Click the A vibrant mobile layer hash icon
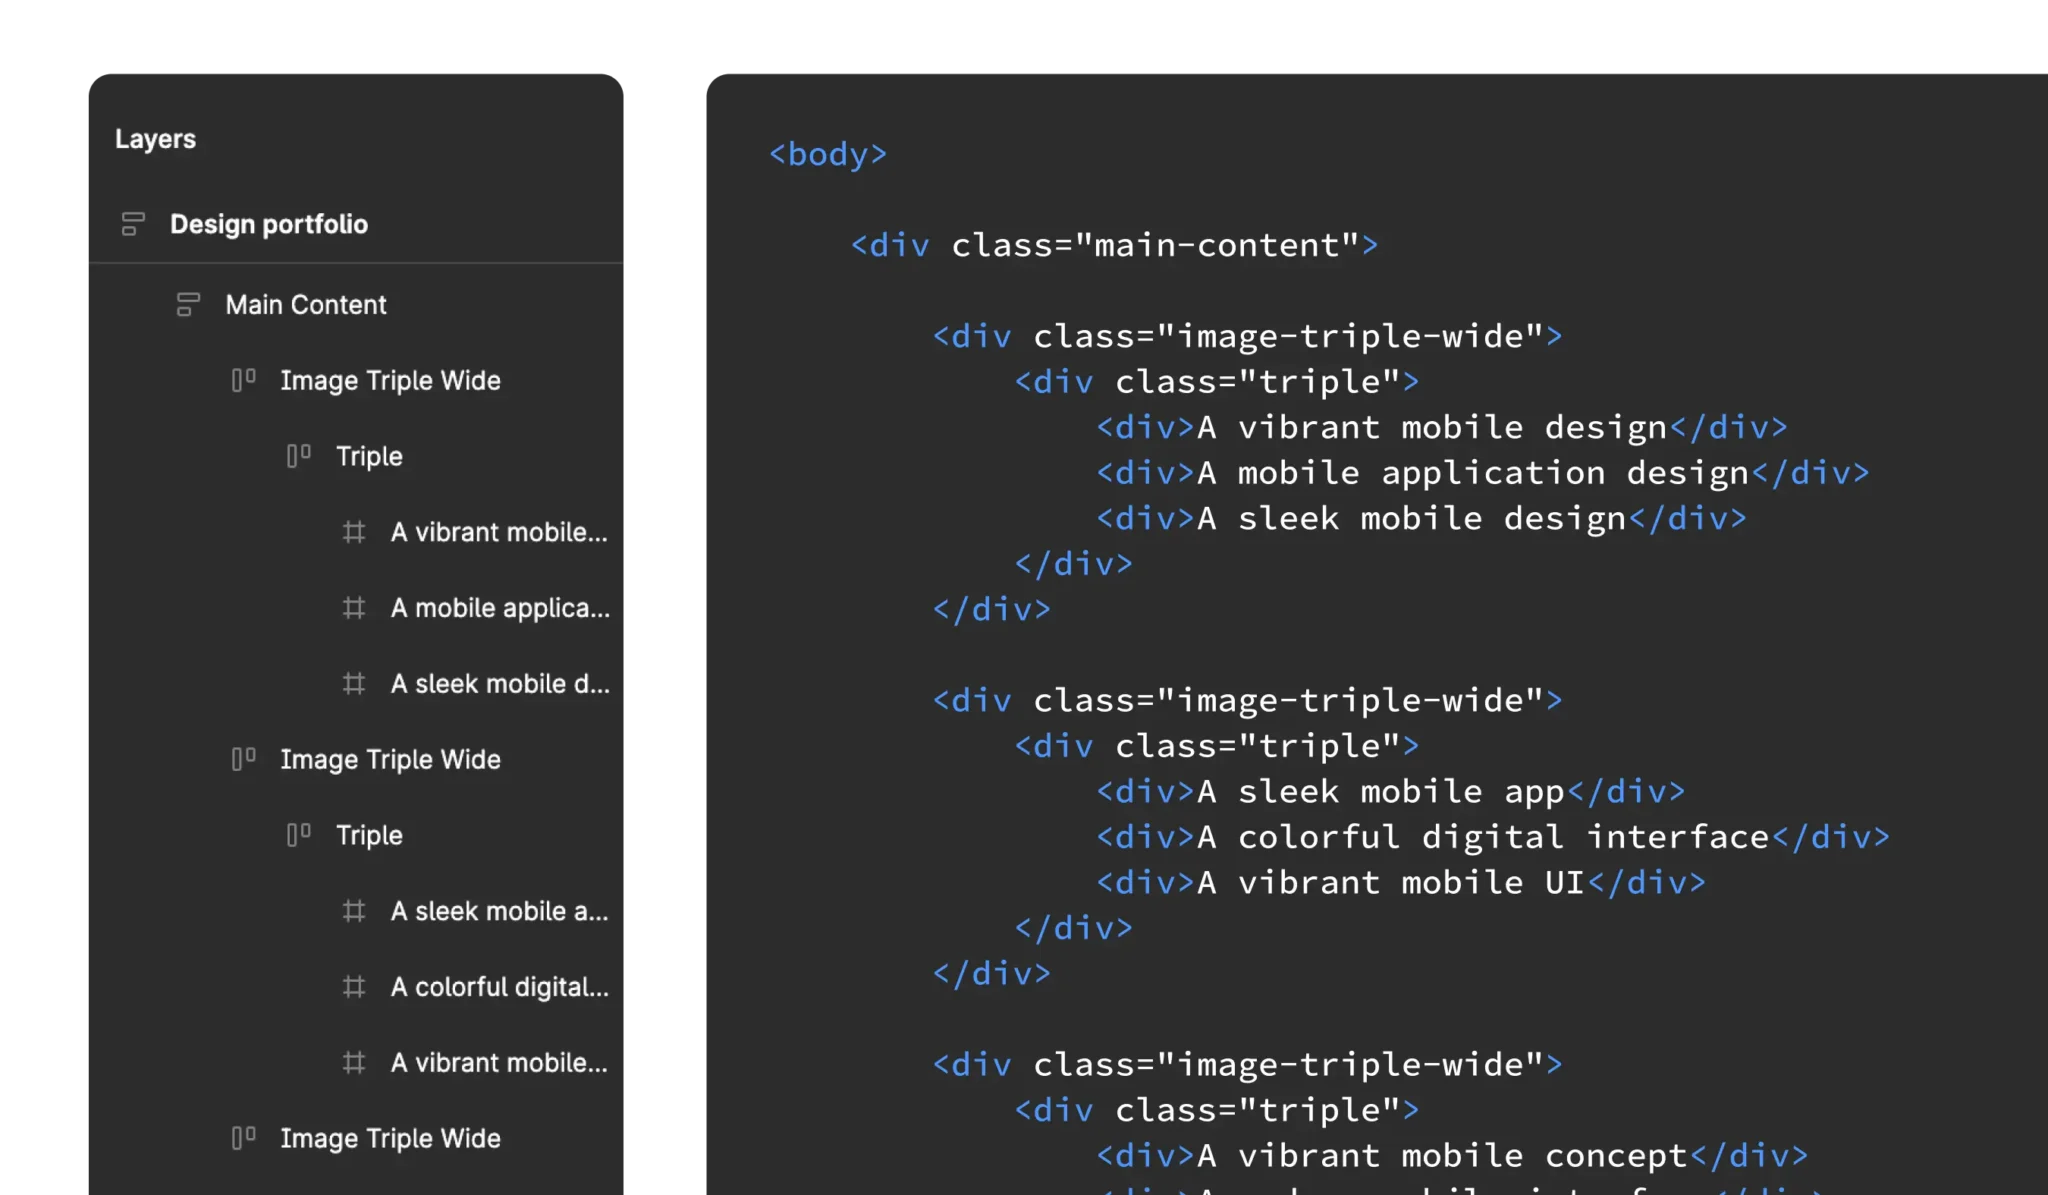 coord(354,531)
